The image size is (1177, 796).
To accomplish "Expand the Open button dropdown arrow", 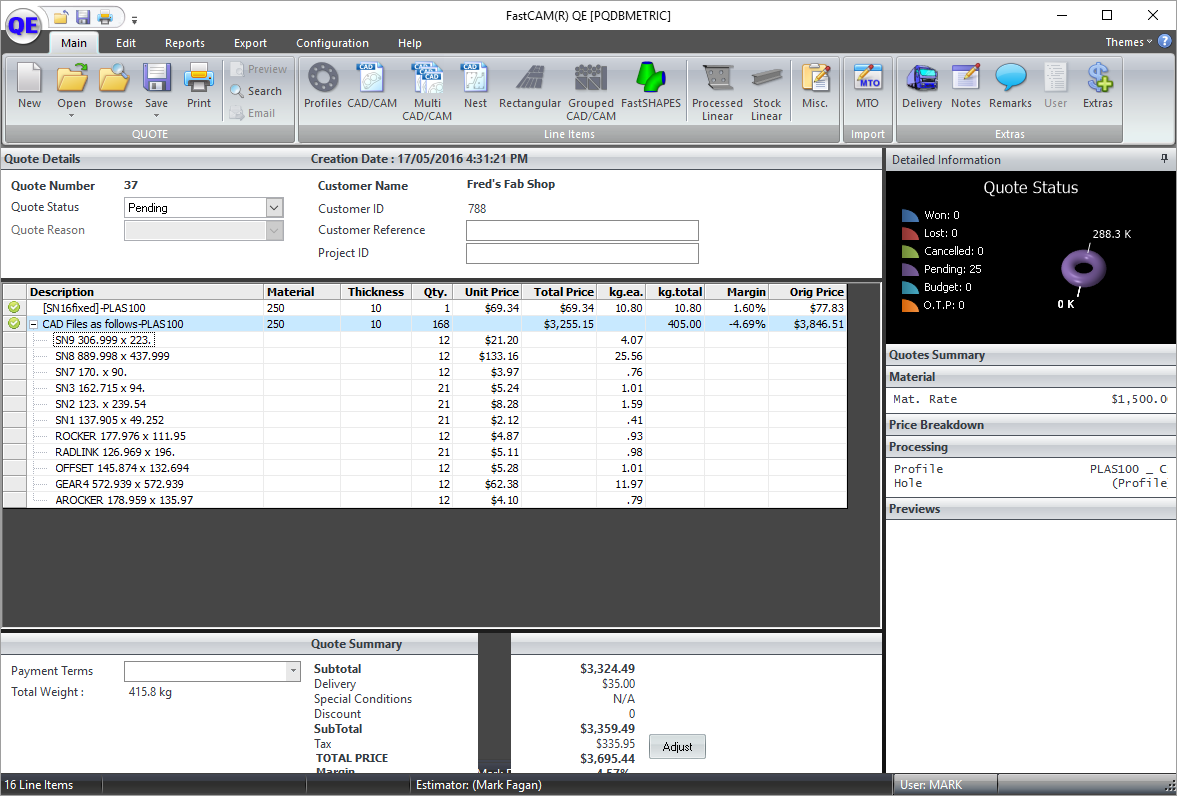I will [71, 116].
